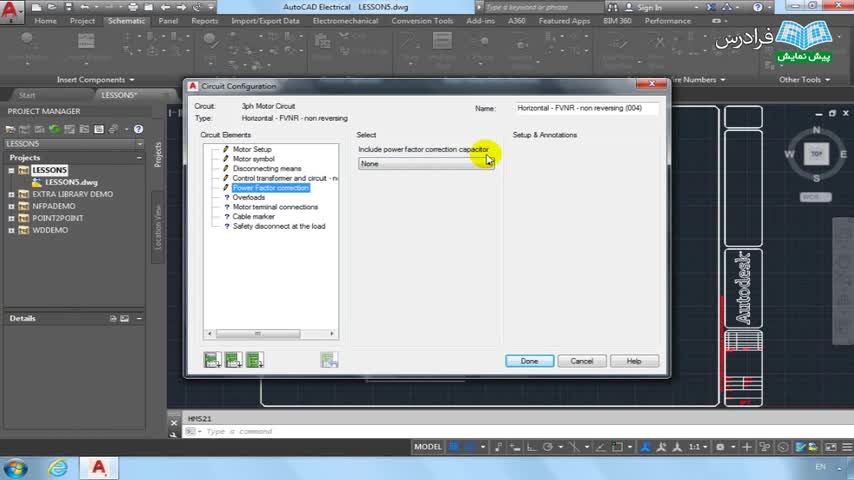Click the Details panel preview icon
Image resolution: width=854 pixels, height=480 pixels.
click(x=125, y=318)
